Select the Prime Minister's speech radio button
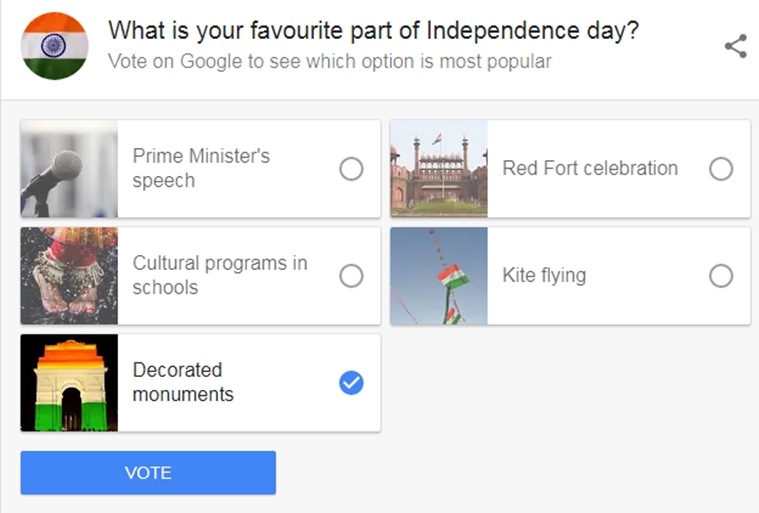Viewport: 759px width, 513px height. point(351,169)
